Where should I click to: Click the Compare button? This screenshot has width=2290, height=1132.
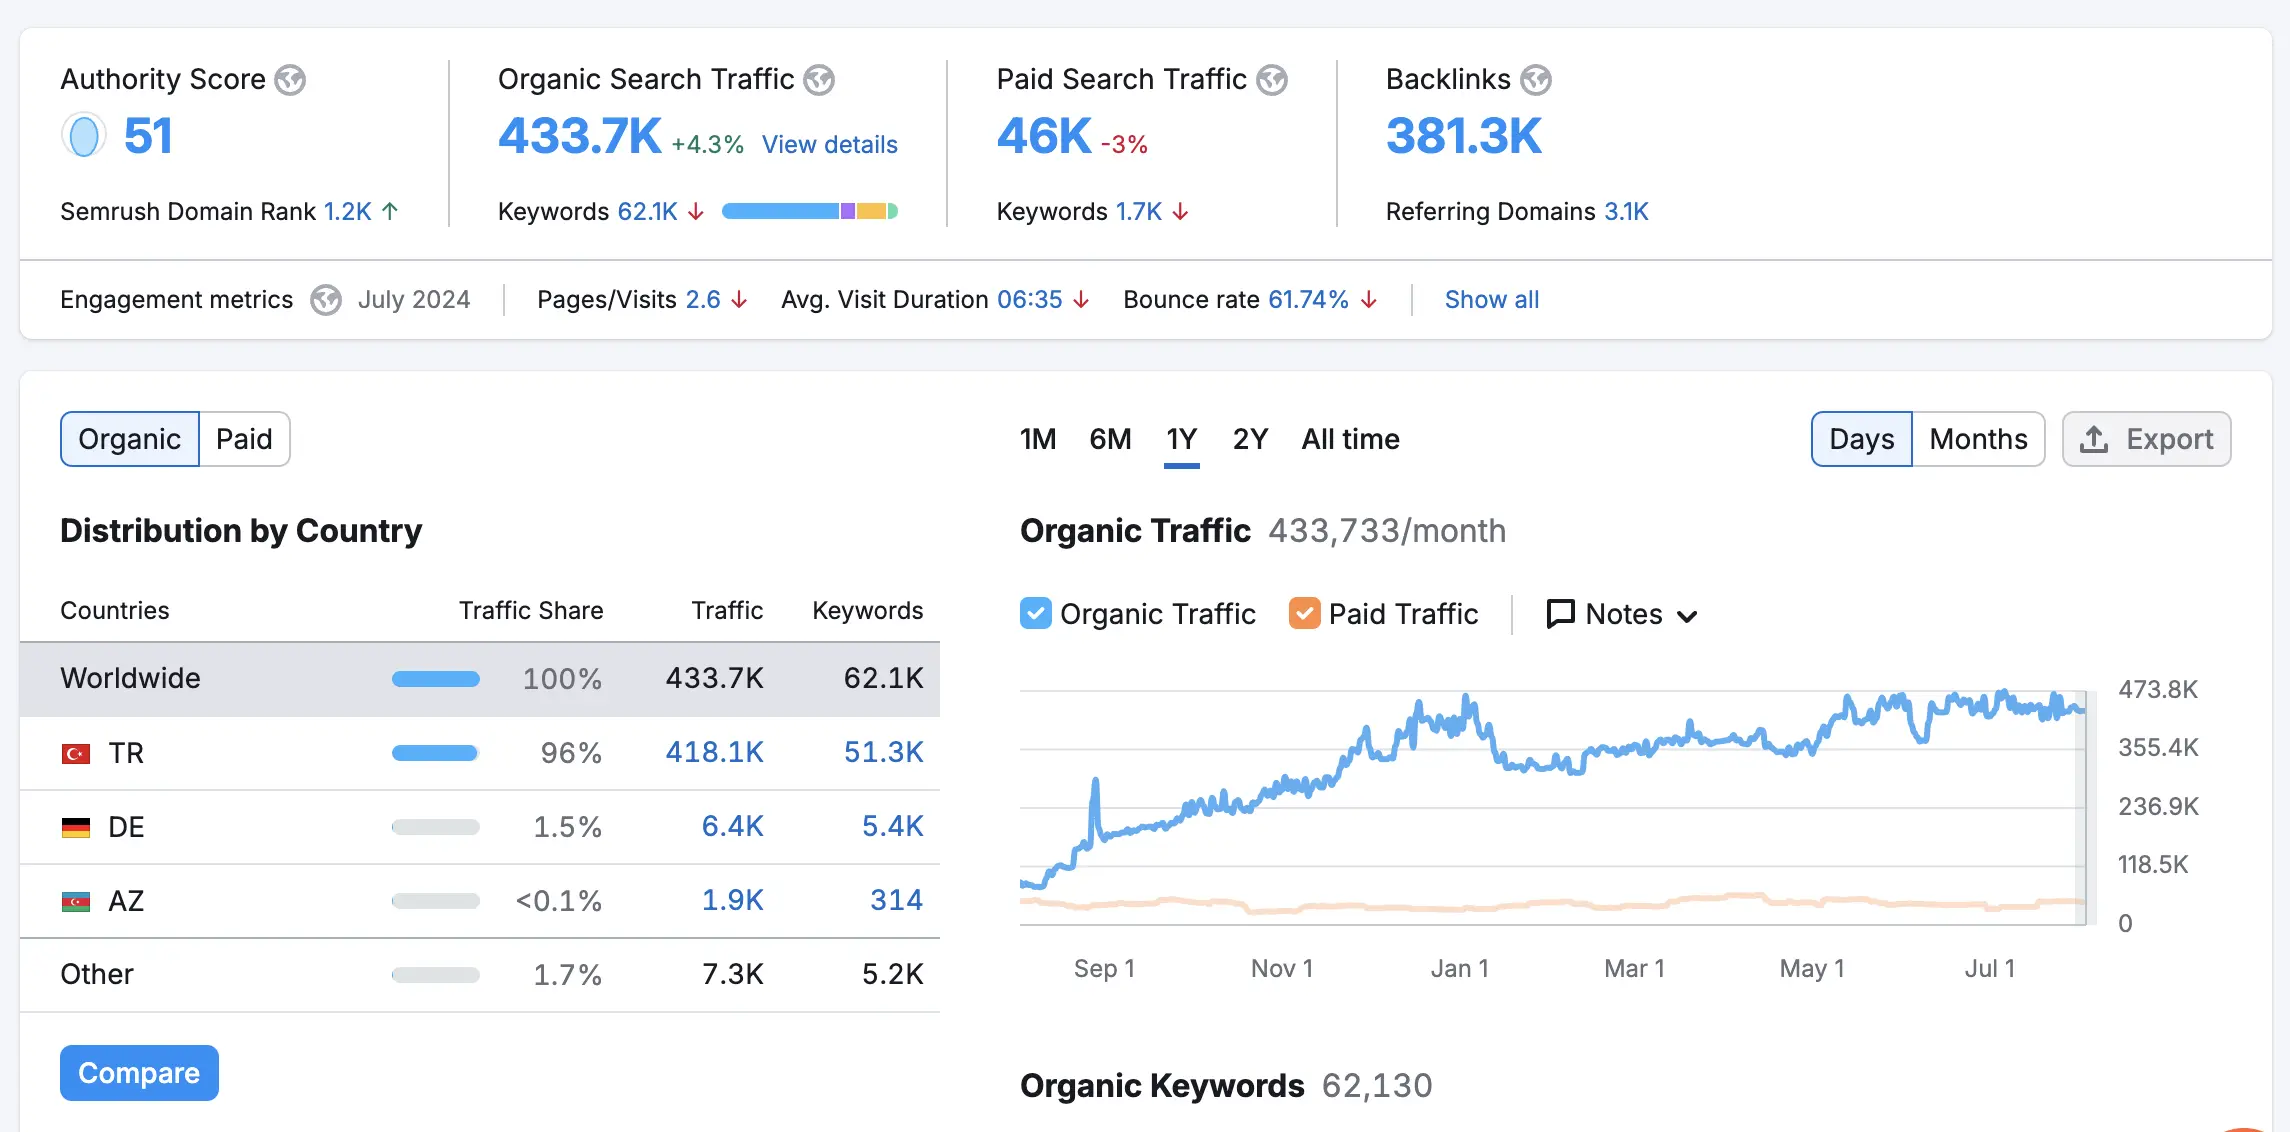[x=139, y=1073]
